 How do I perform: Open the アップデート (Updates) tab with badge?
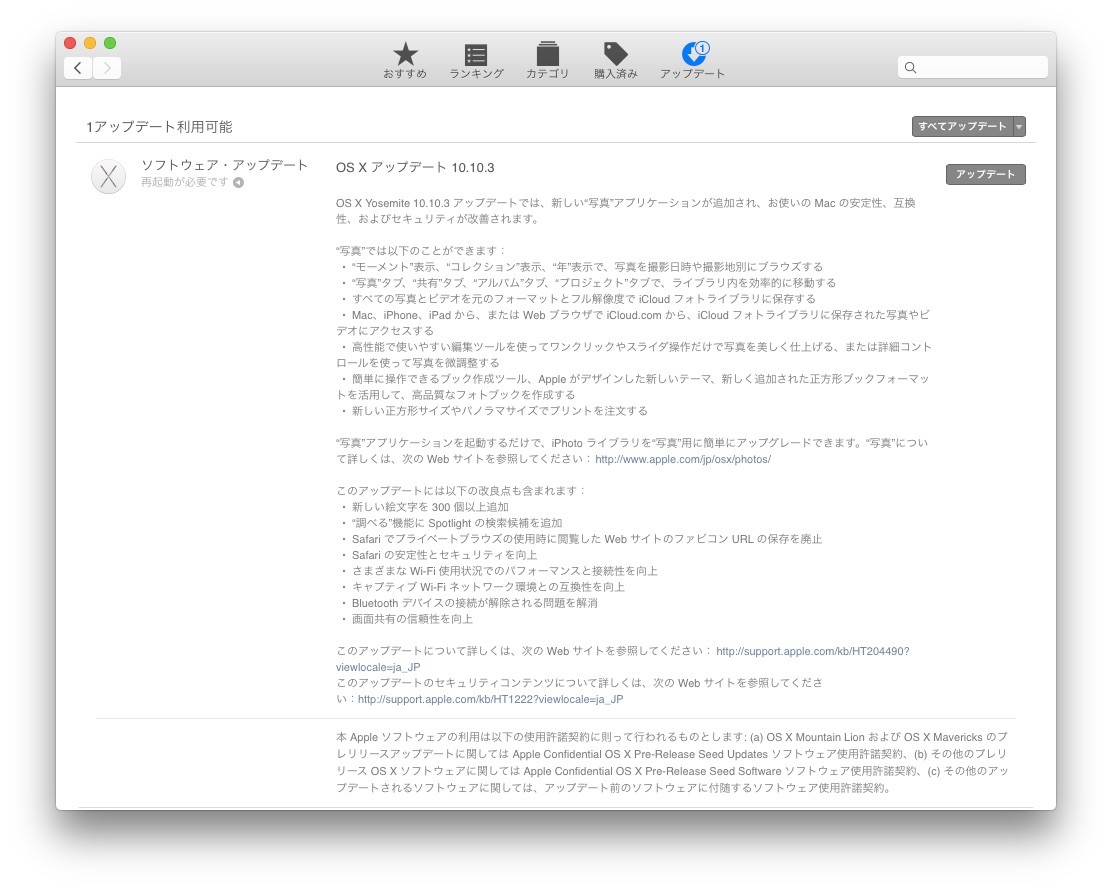point(692,60)
